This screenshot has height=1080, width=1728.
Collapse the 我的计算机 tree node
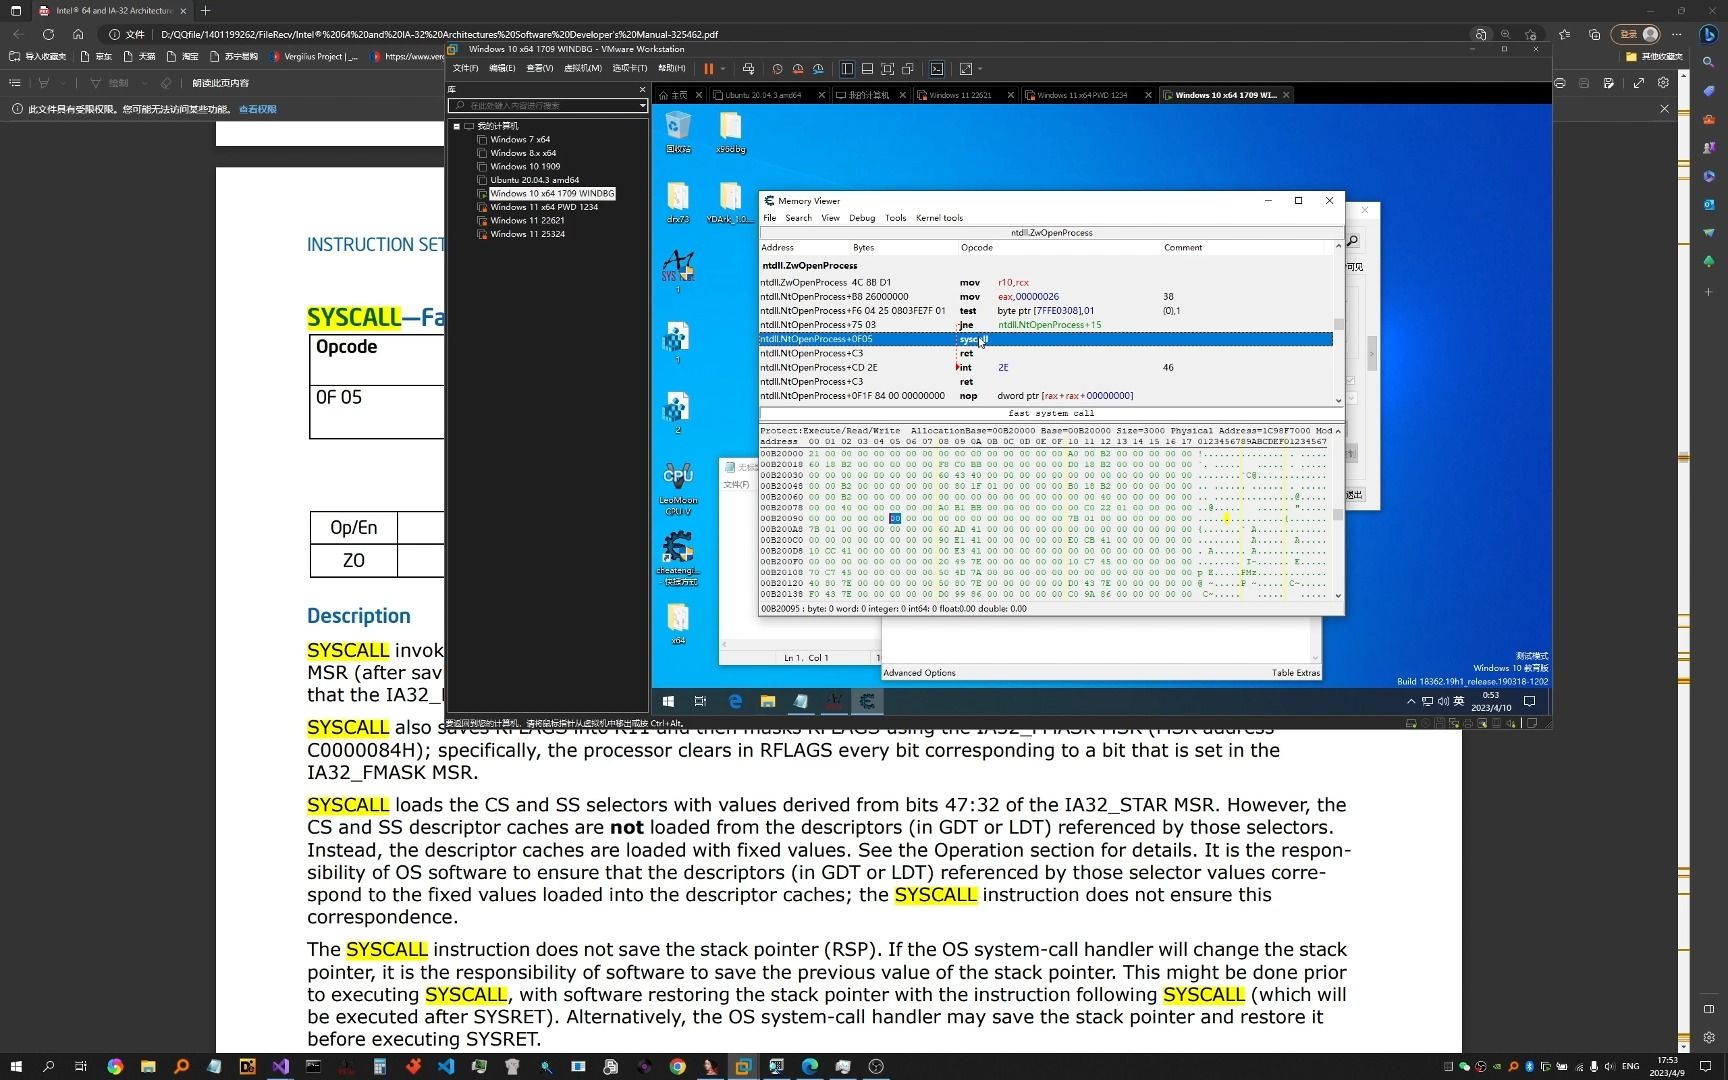pos(457,126)
